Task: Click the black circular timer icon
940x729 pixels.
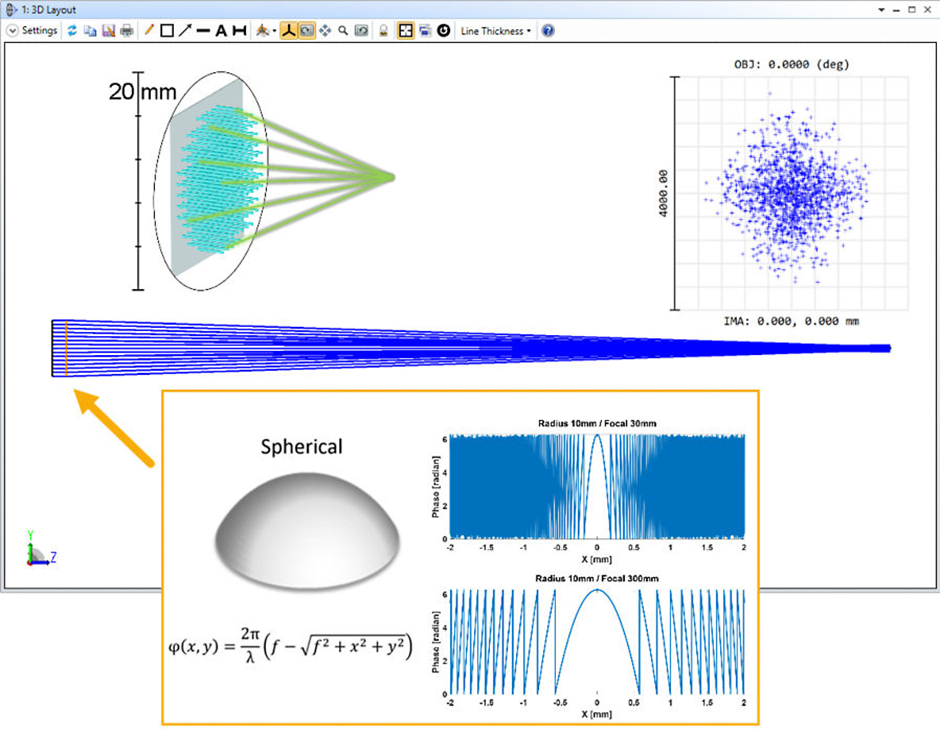Action: coord(444,31)
